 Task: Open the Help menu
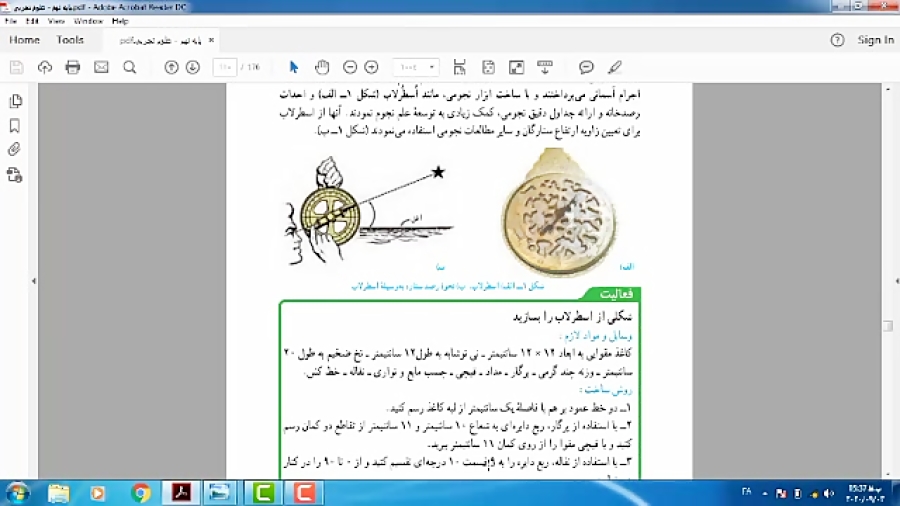coord(120,21)
